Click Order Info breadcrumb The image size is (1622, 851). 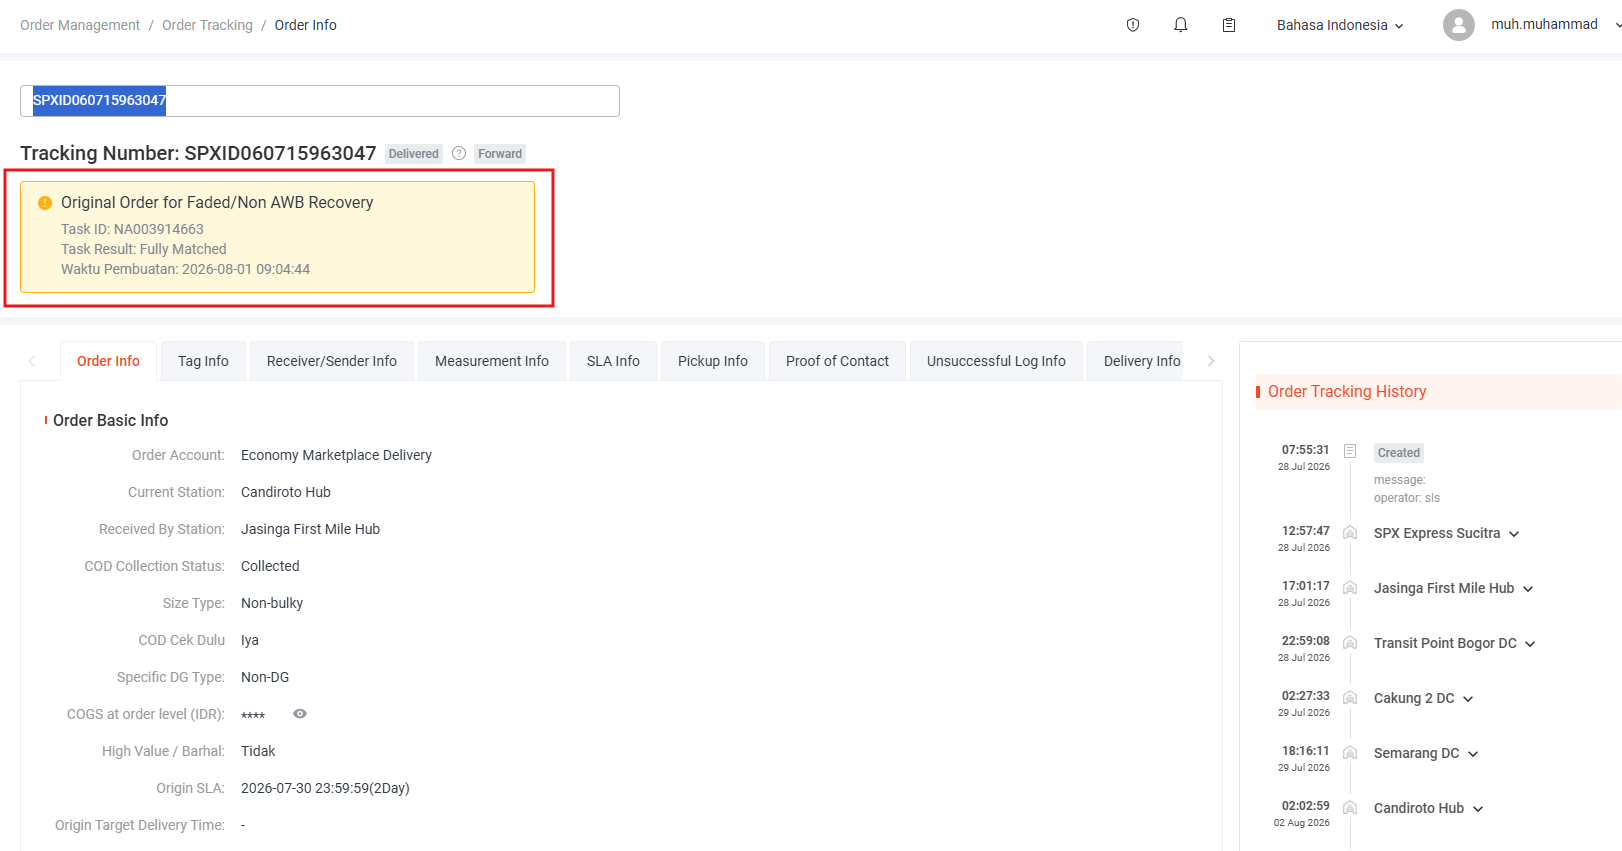pyautogui.click(x=306, y=25)
